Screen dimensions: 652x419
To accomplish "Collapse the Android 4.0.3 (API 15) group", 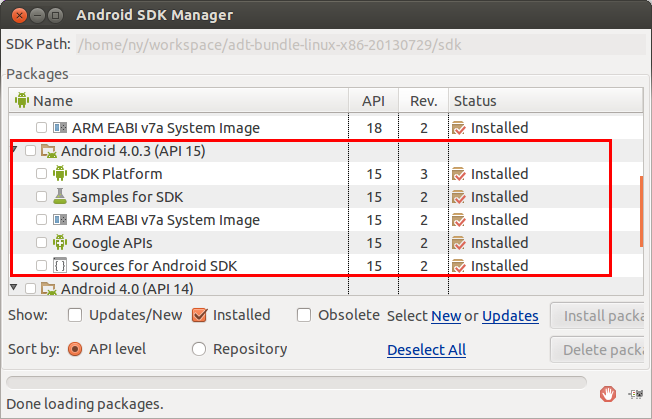I will click(14, 150).
